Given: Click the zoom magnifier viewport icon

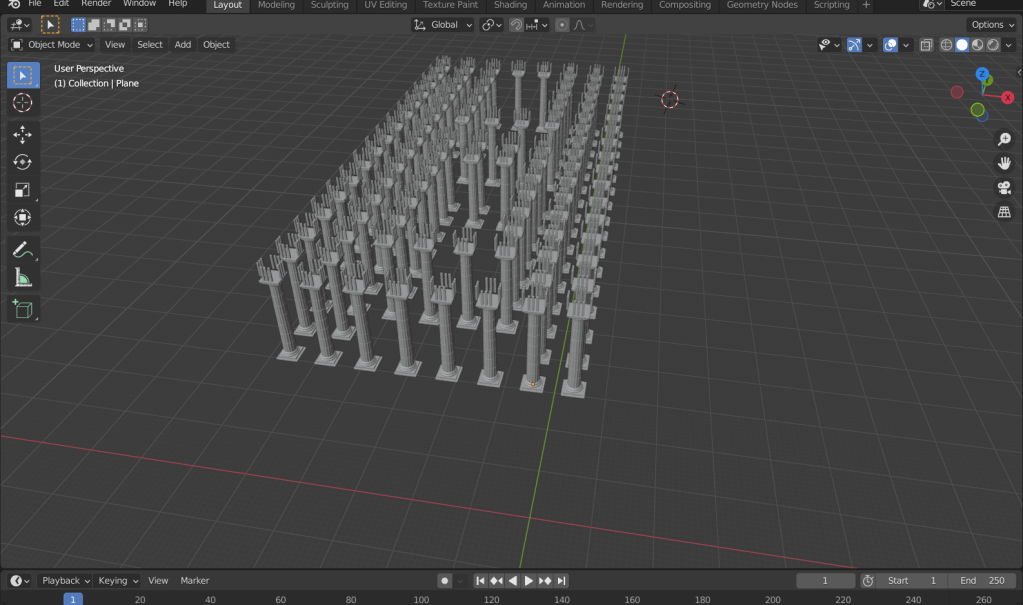Looking at the screenshot, I should click(x=1004, y=140).
